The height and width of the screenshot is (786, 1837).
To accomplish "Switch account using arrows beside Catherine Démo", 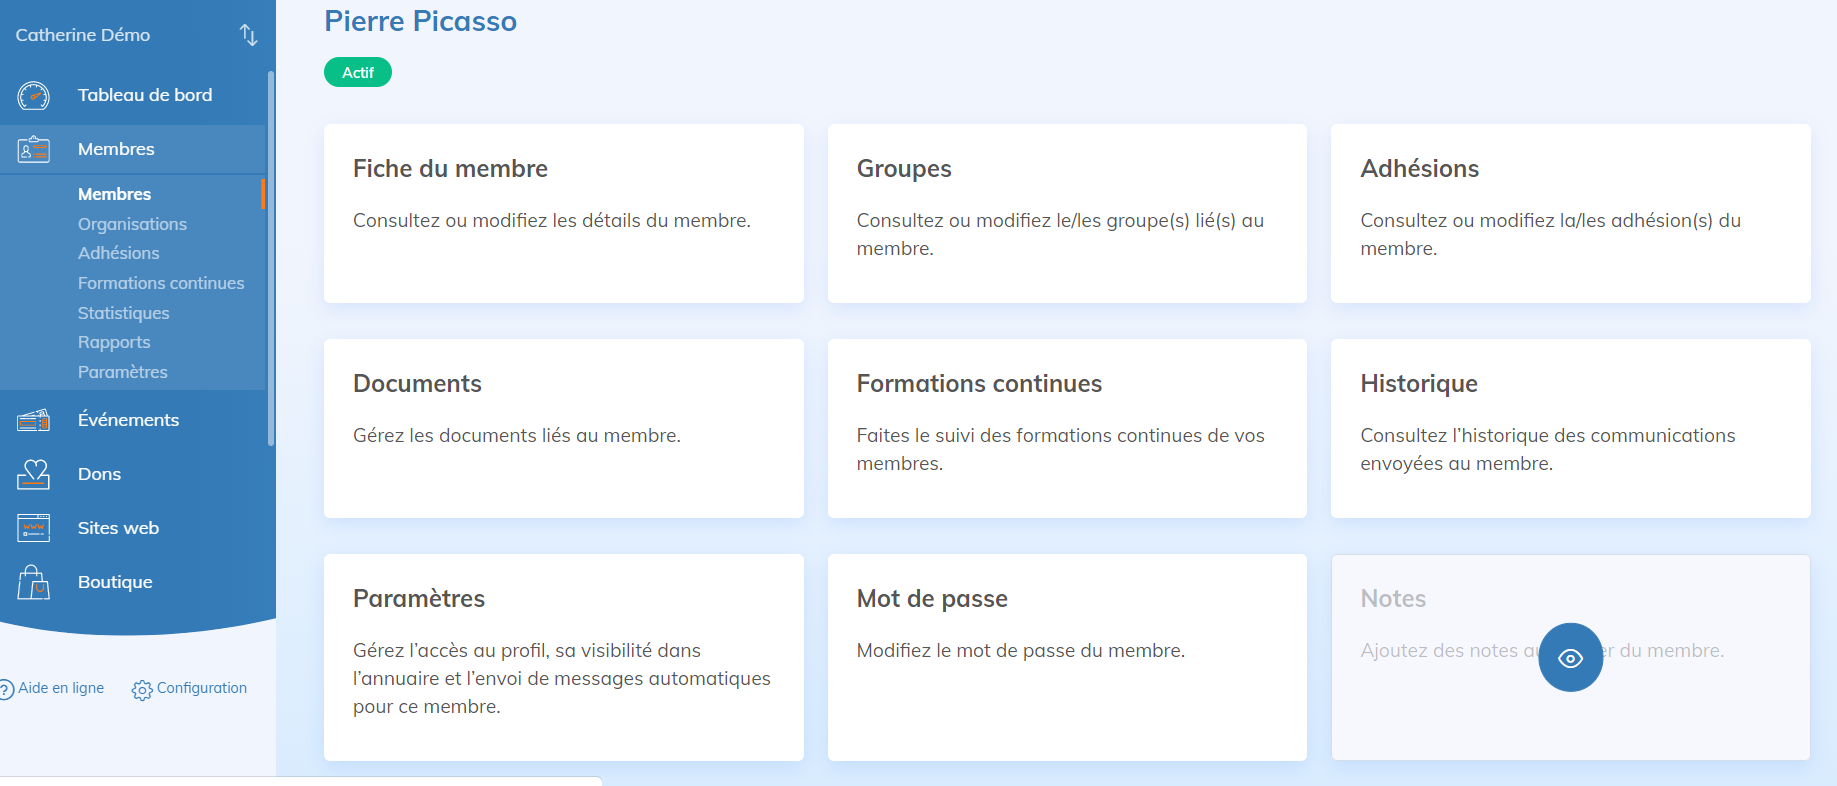I will [x=248, y=36].
